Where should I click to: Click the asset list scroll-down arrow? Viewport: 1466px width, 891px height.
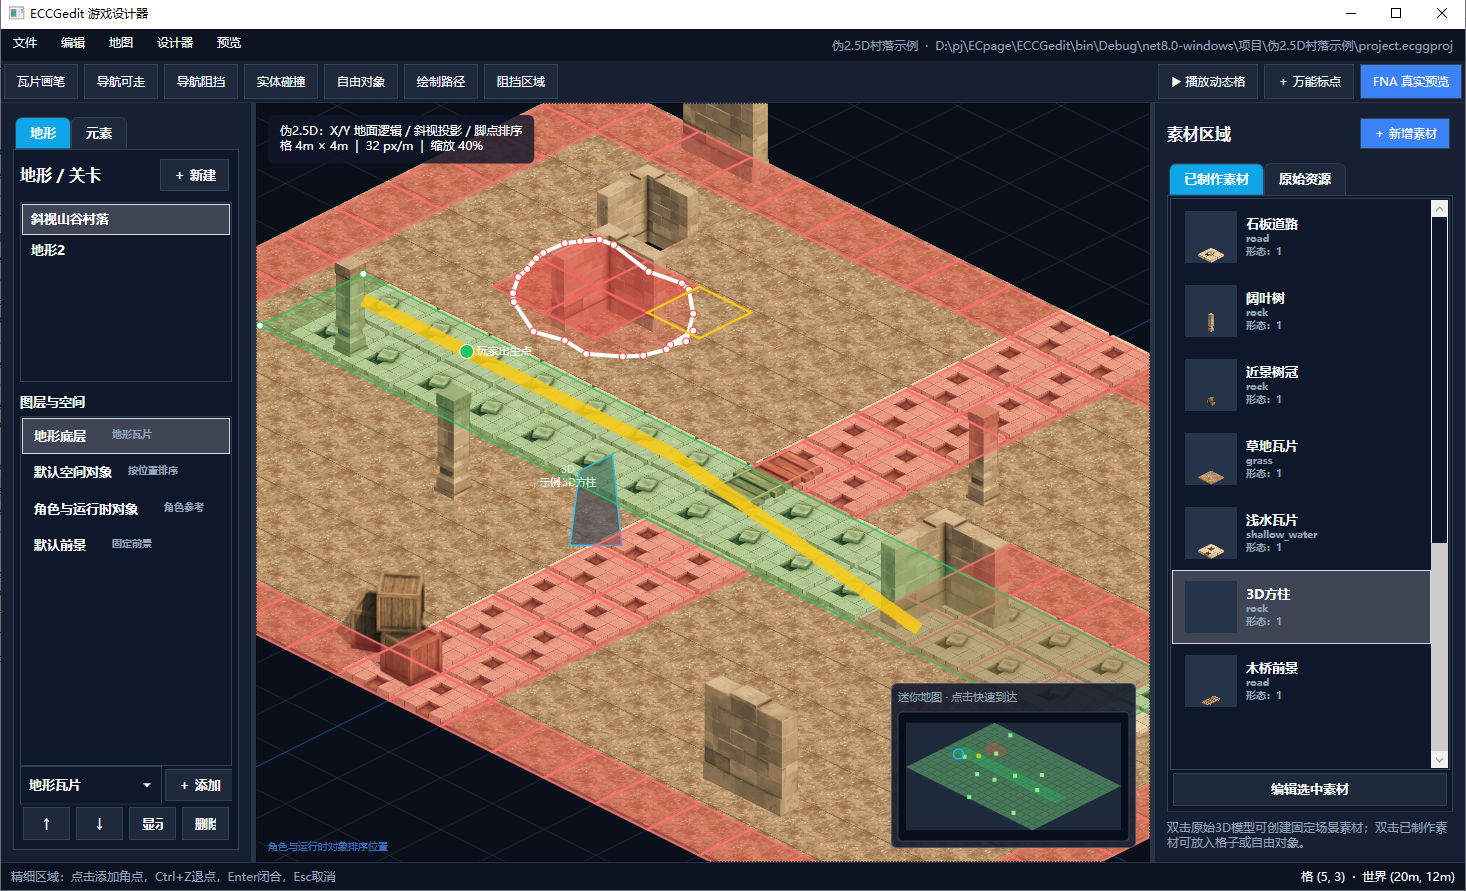click(x=1439, y=760)
